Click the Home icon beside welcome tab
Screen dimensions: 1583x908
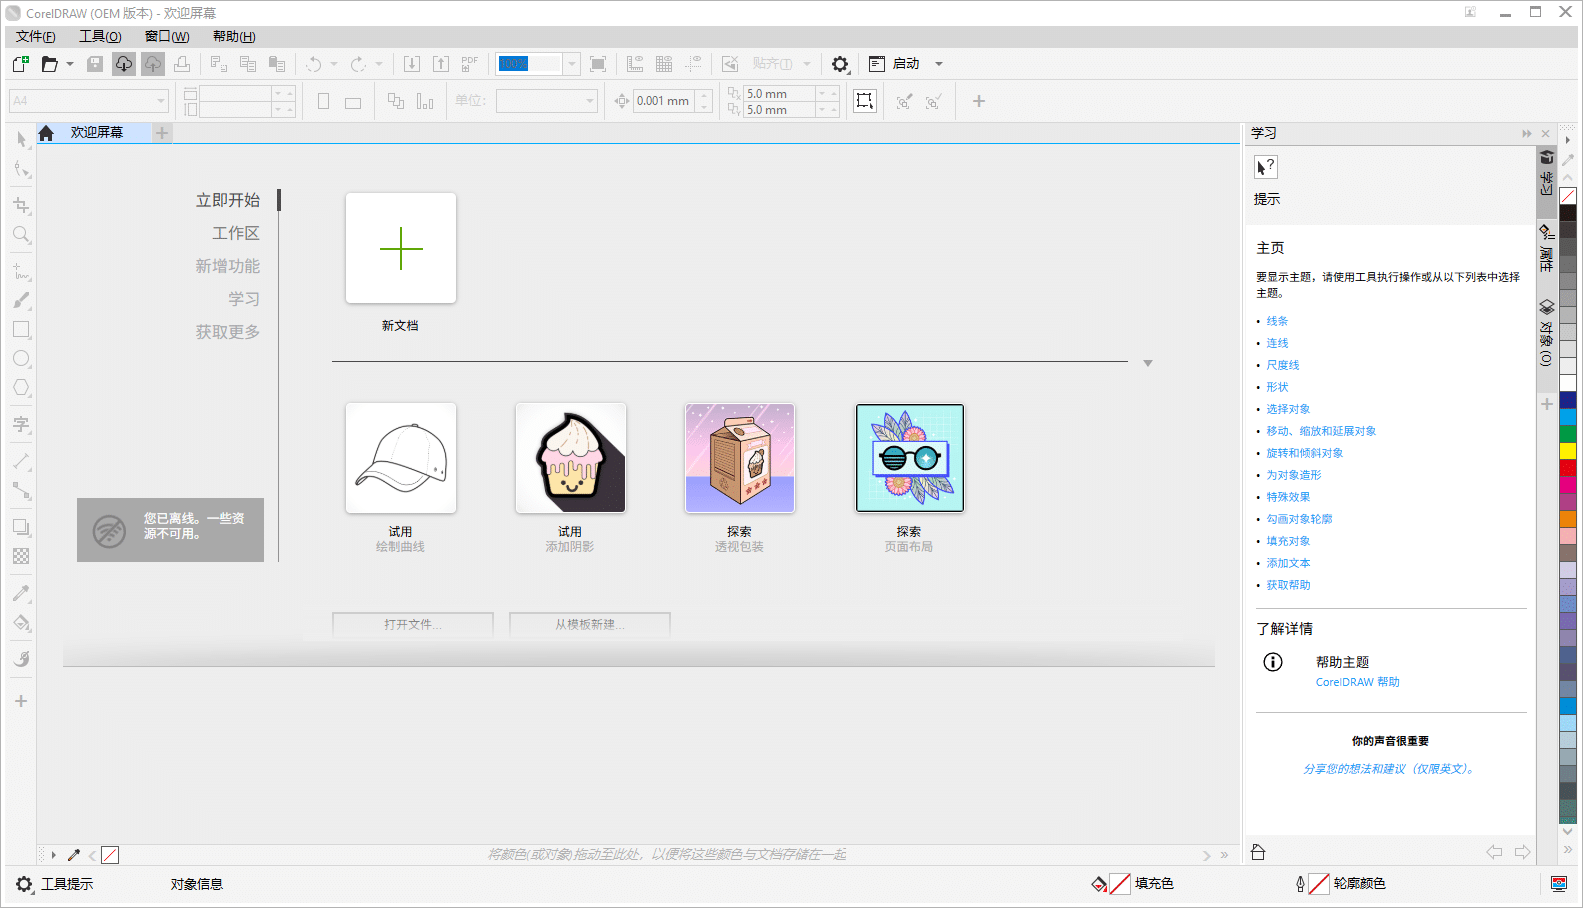tap(46, 133)
